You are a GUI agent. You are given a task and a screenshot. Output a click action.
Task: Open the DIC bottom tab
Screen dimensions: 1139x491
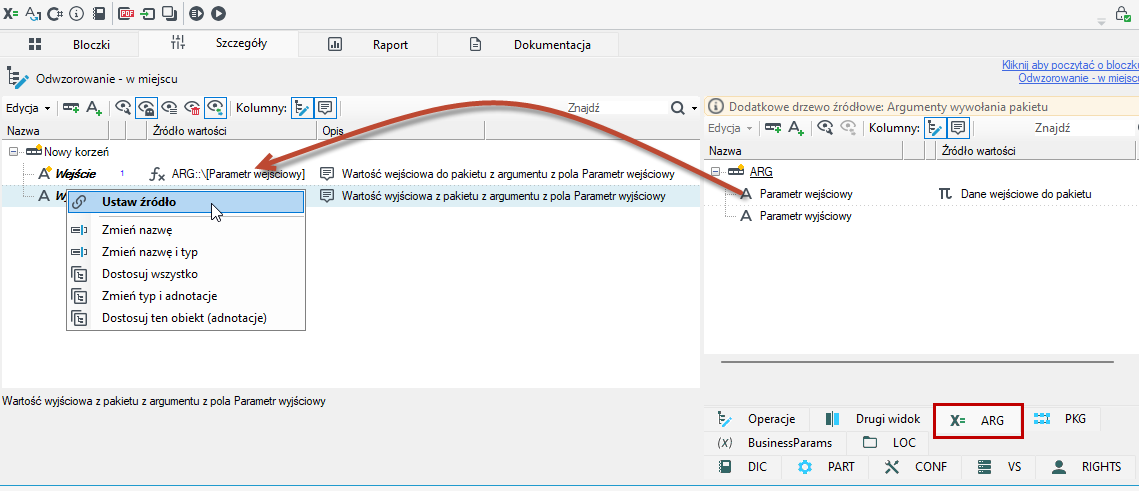[744, 467]
